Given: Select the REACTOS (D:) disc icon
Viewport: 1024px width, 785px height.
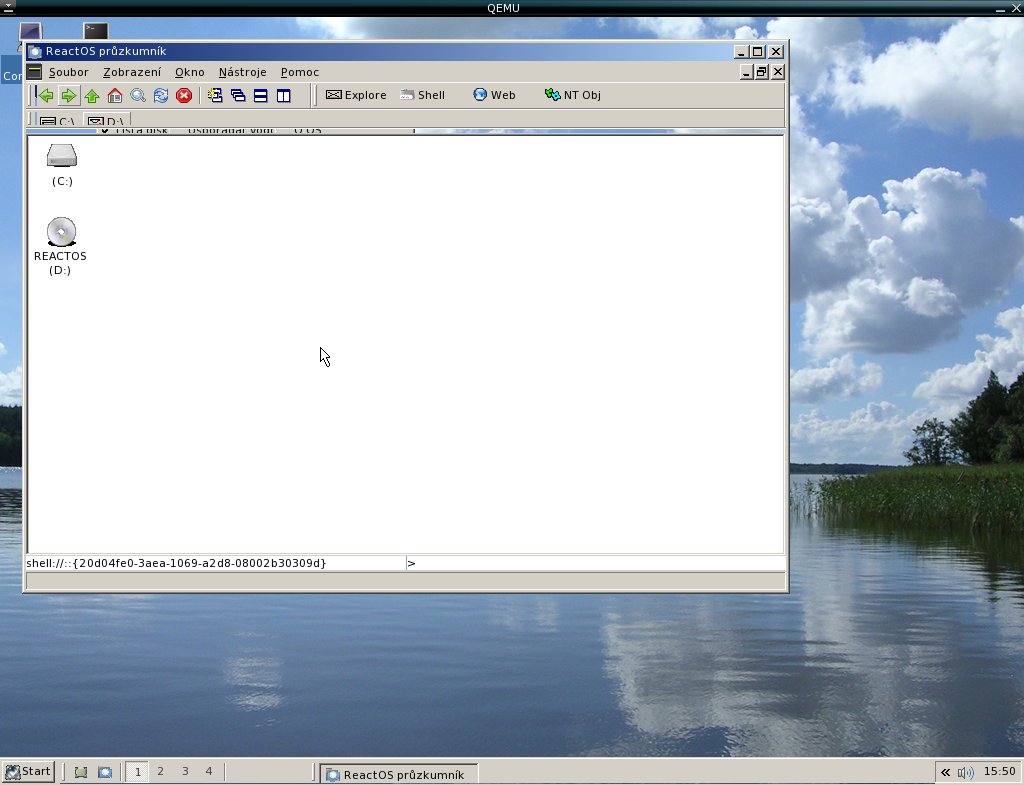Looking at the screenshot, I should coord(60,246).
